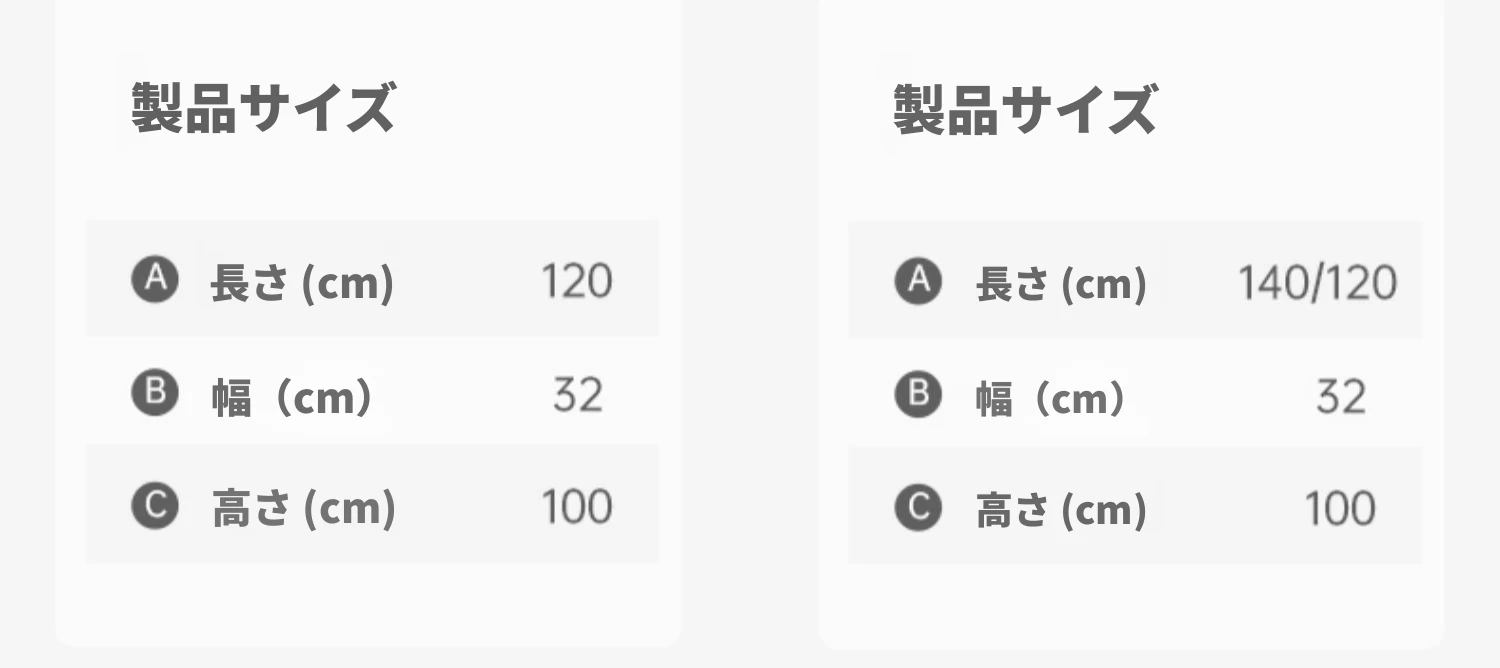
Task: Click the 32 width value in right table
Action: click(x=1341, y=396)
